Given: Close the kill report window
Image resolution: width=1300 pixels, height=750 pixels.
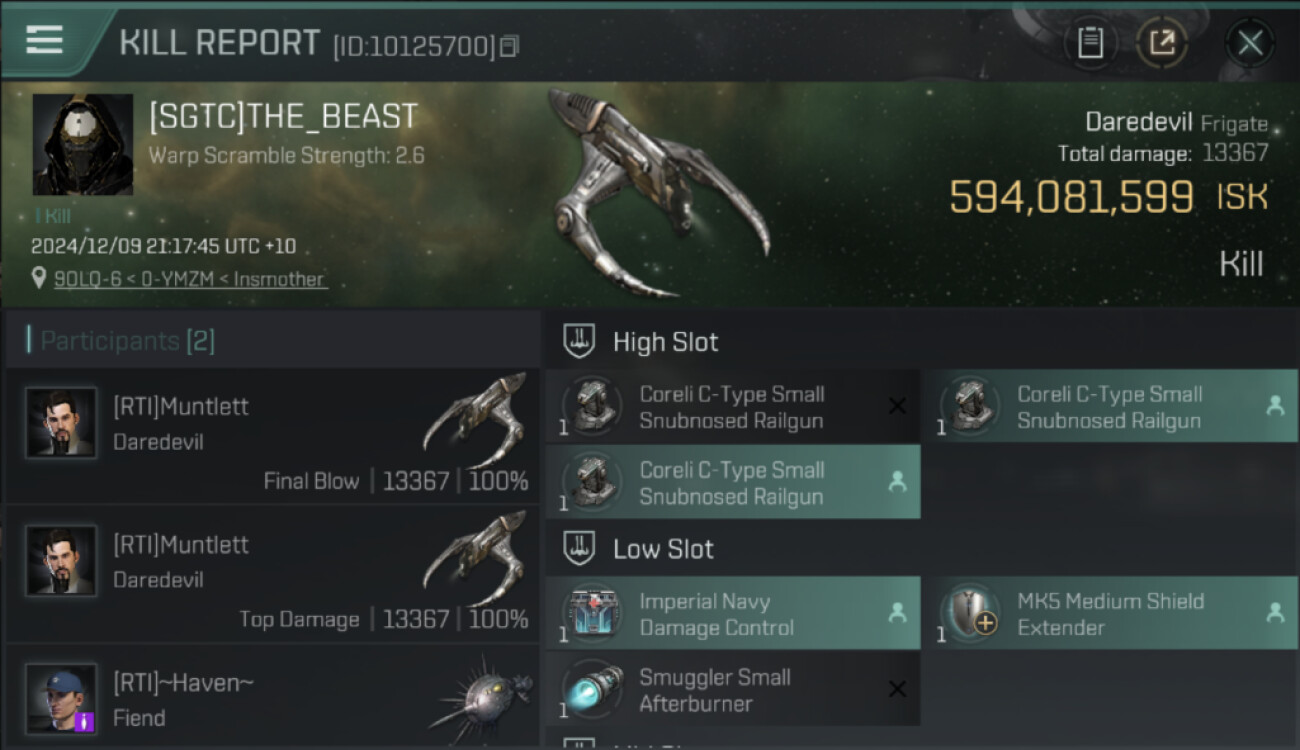Looking at the screenshot, I should click(x=1250, y=42).
